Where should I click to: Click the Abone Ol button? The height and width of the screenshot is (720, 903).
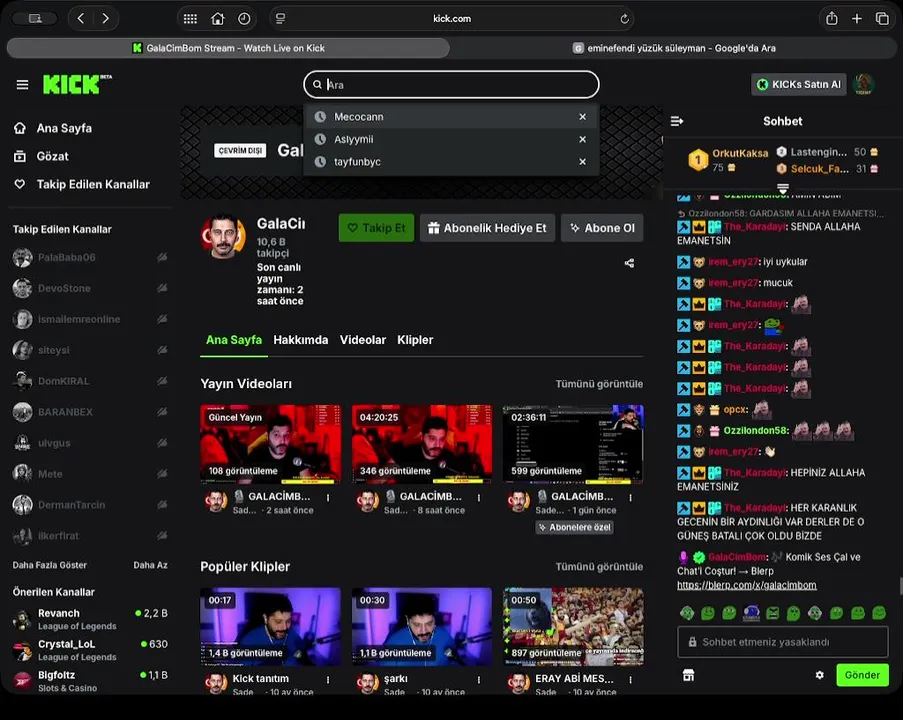click(602, 228)
